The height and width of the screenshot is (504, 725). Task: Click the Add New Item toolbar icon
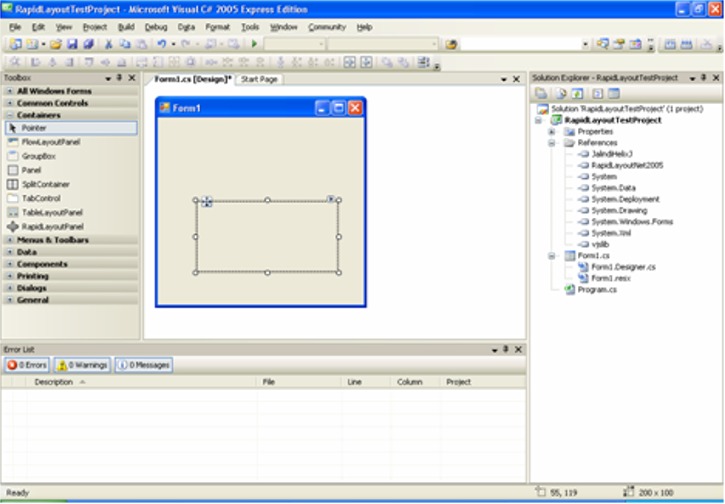pos(32,44)
